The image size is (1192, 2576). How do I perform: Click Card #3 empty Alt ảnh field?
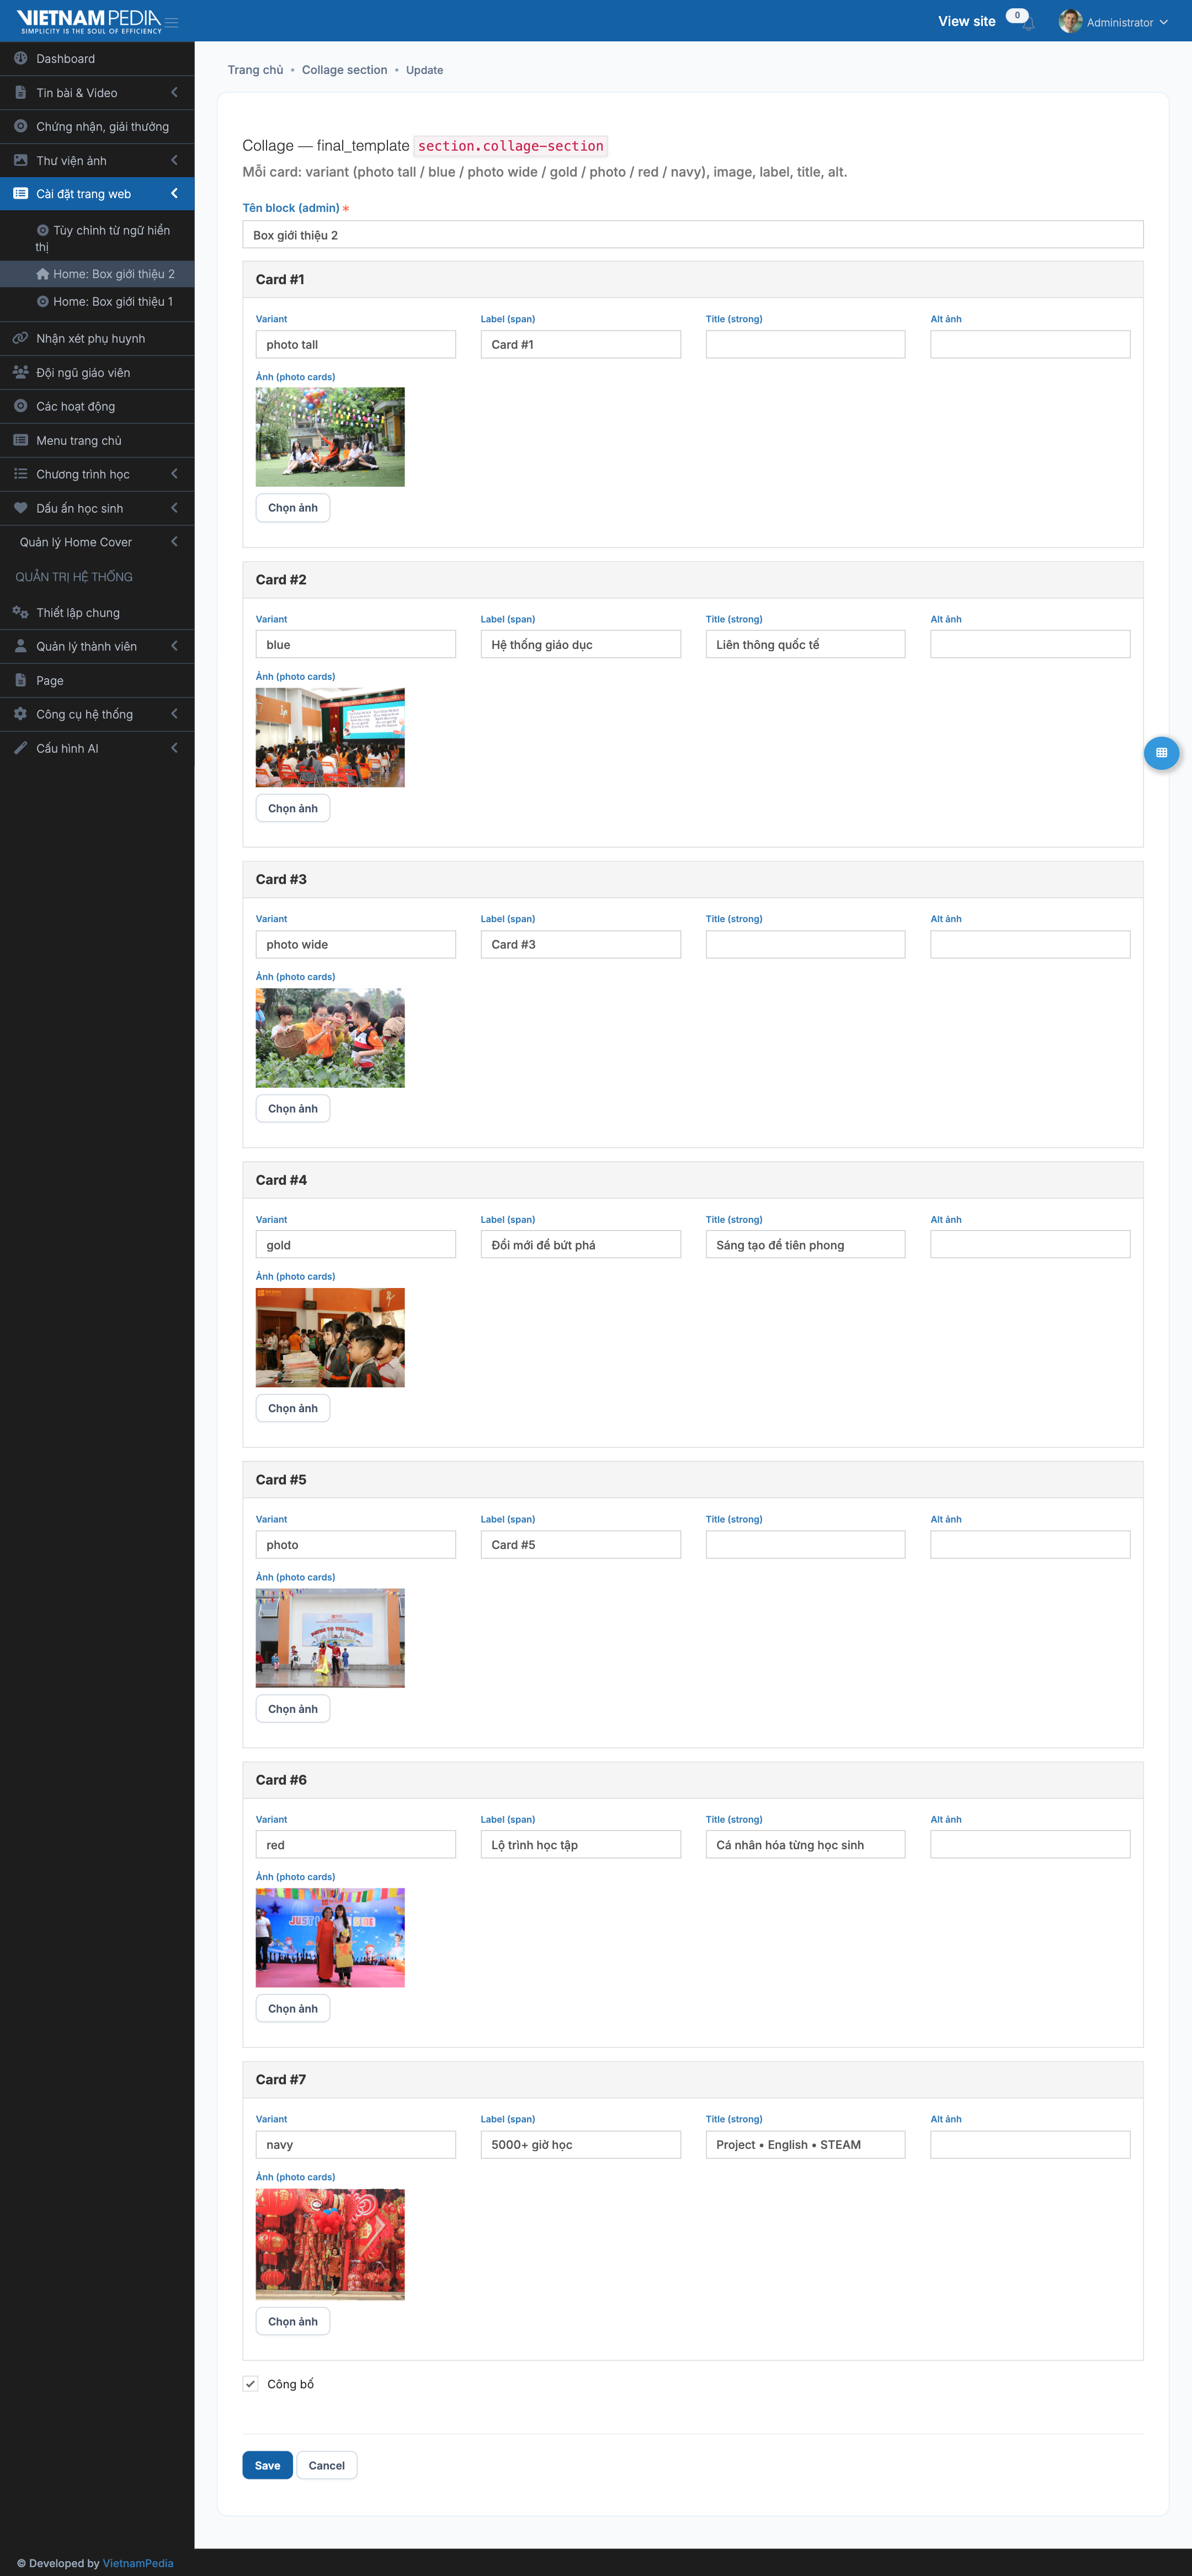[x=1030, y=944]
